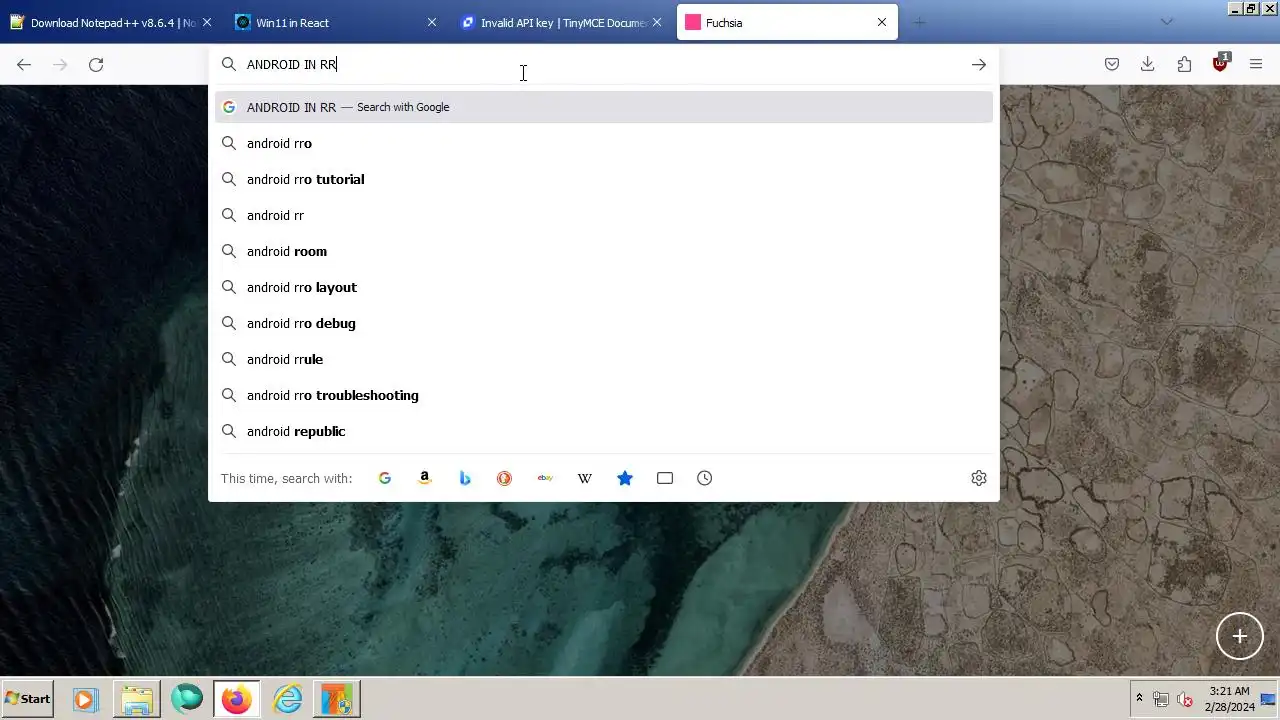Search in open Tabs icon
1280x720 pixels.
point(665,478)
